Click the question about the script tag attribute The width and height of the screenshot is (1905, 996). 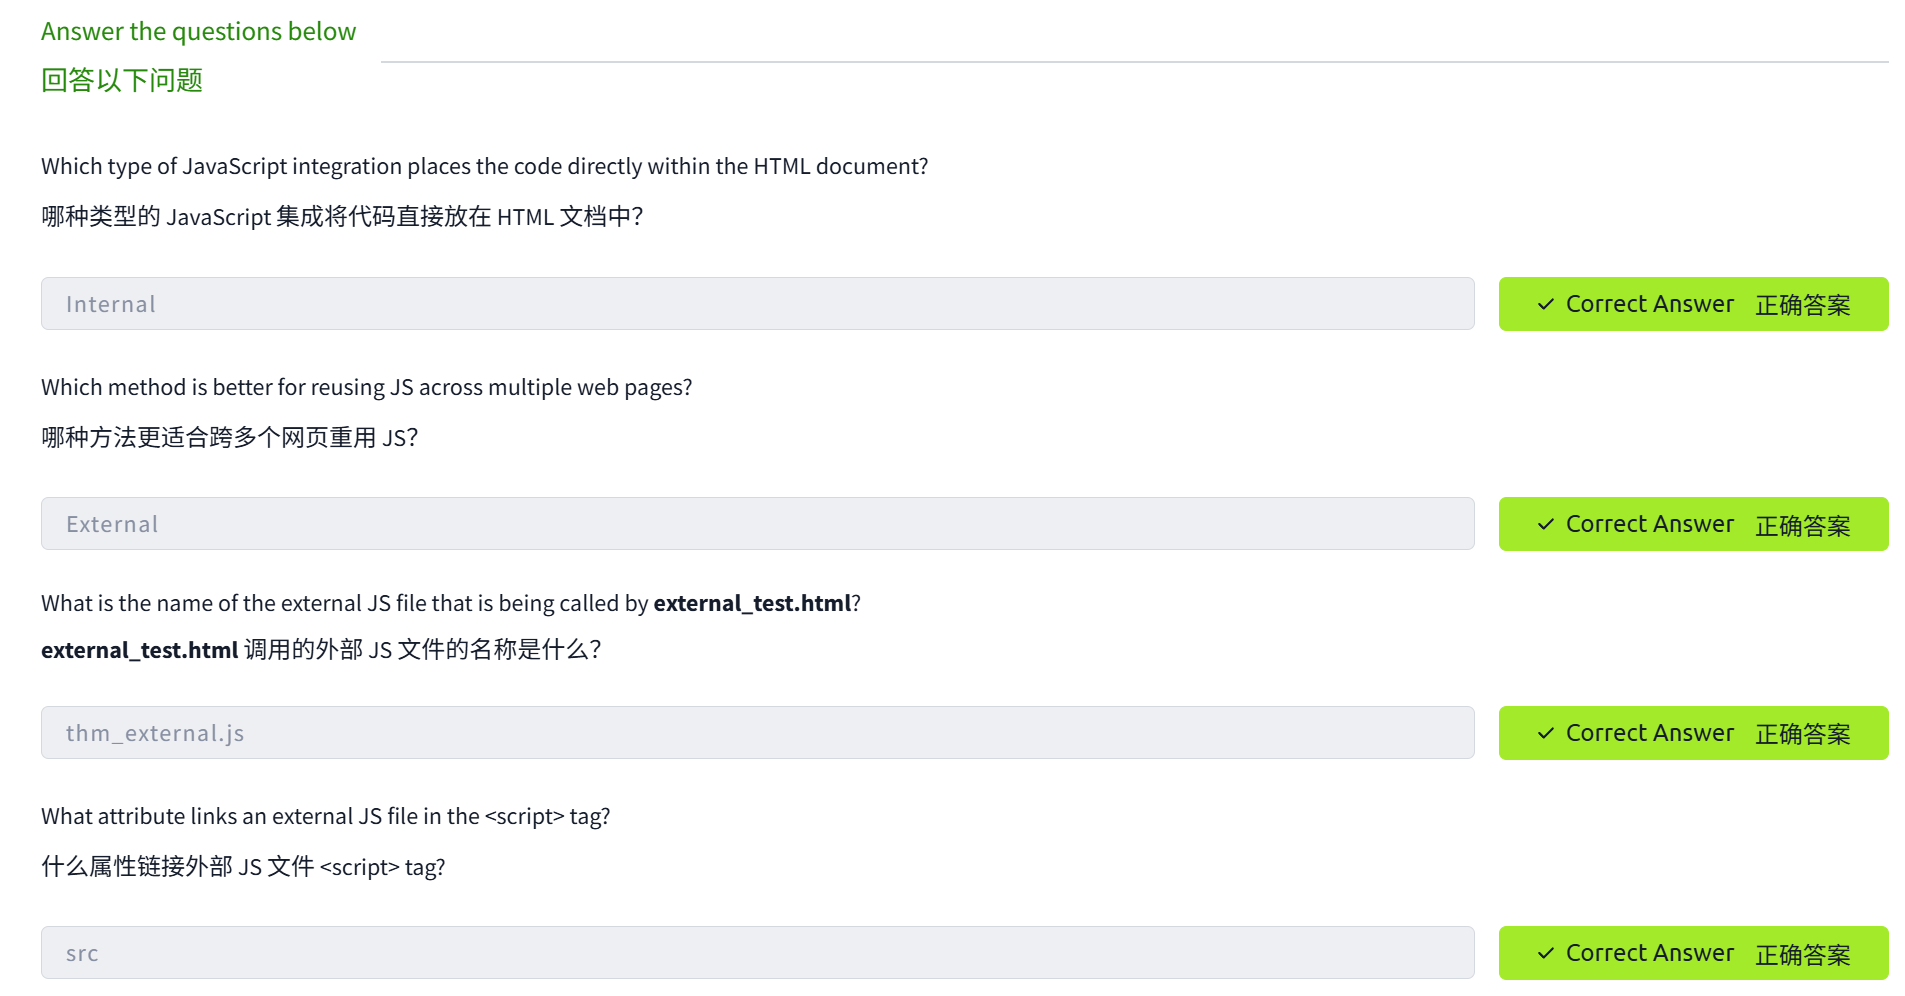(x=325, y=816)
